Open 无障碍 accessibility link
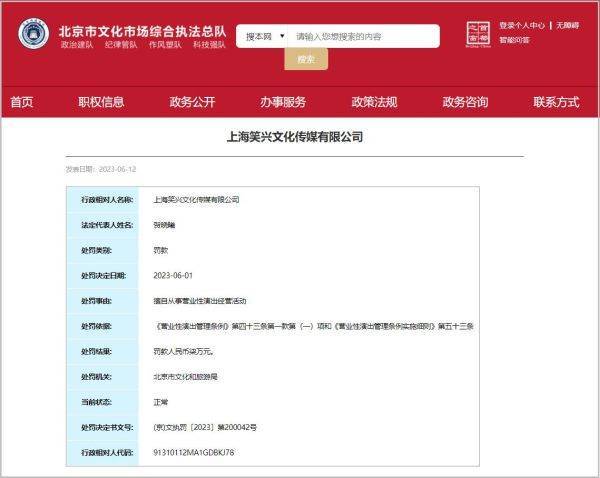Viewport: 600px width, 478px height. [567, 25]
